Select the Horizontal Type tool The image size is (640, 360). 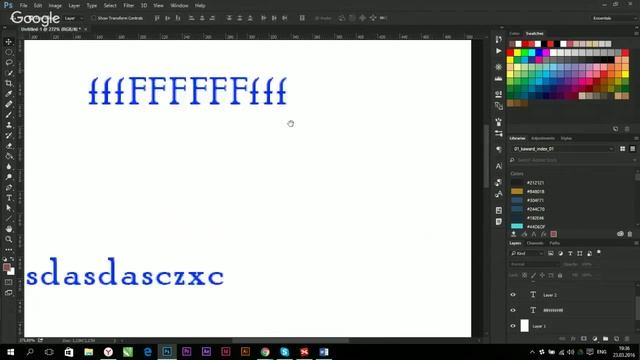click(9, 198)
